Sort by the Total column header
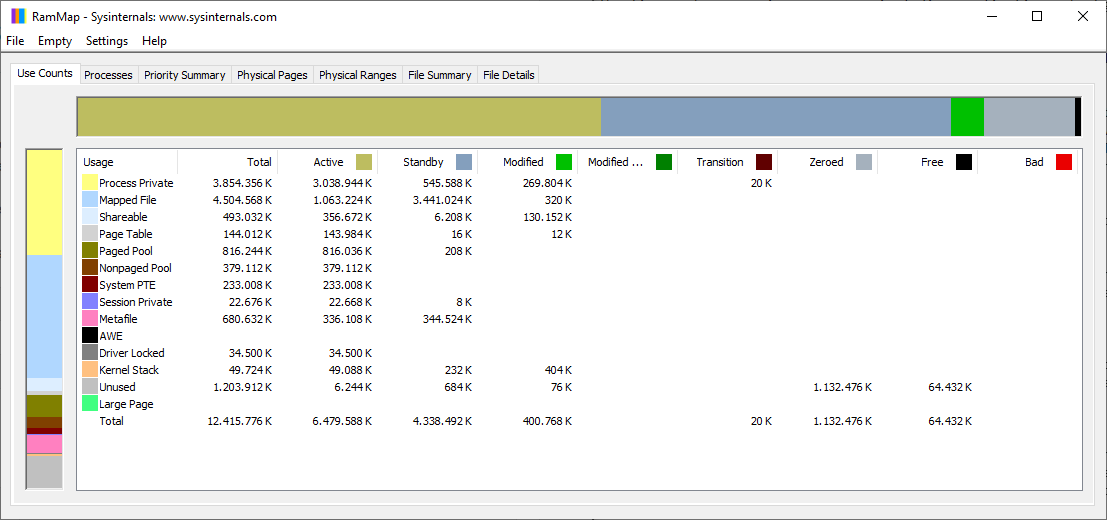 [x=227, y=162]
